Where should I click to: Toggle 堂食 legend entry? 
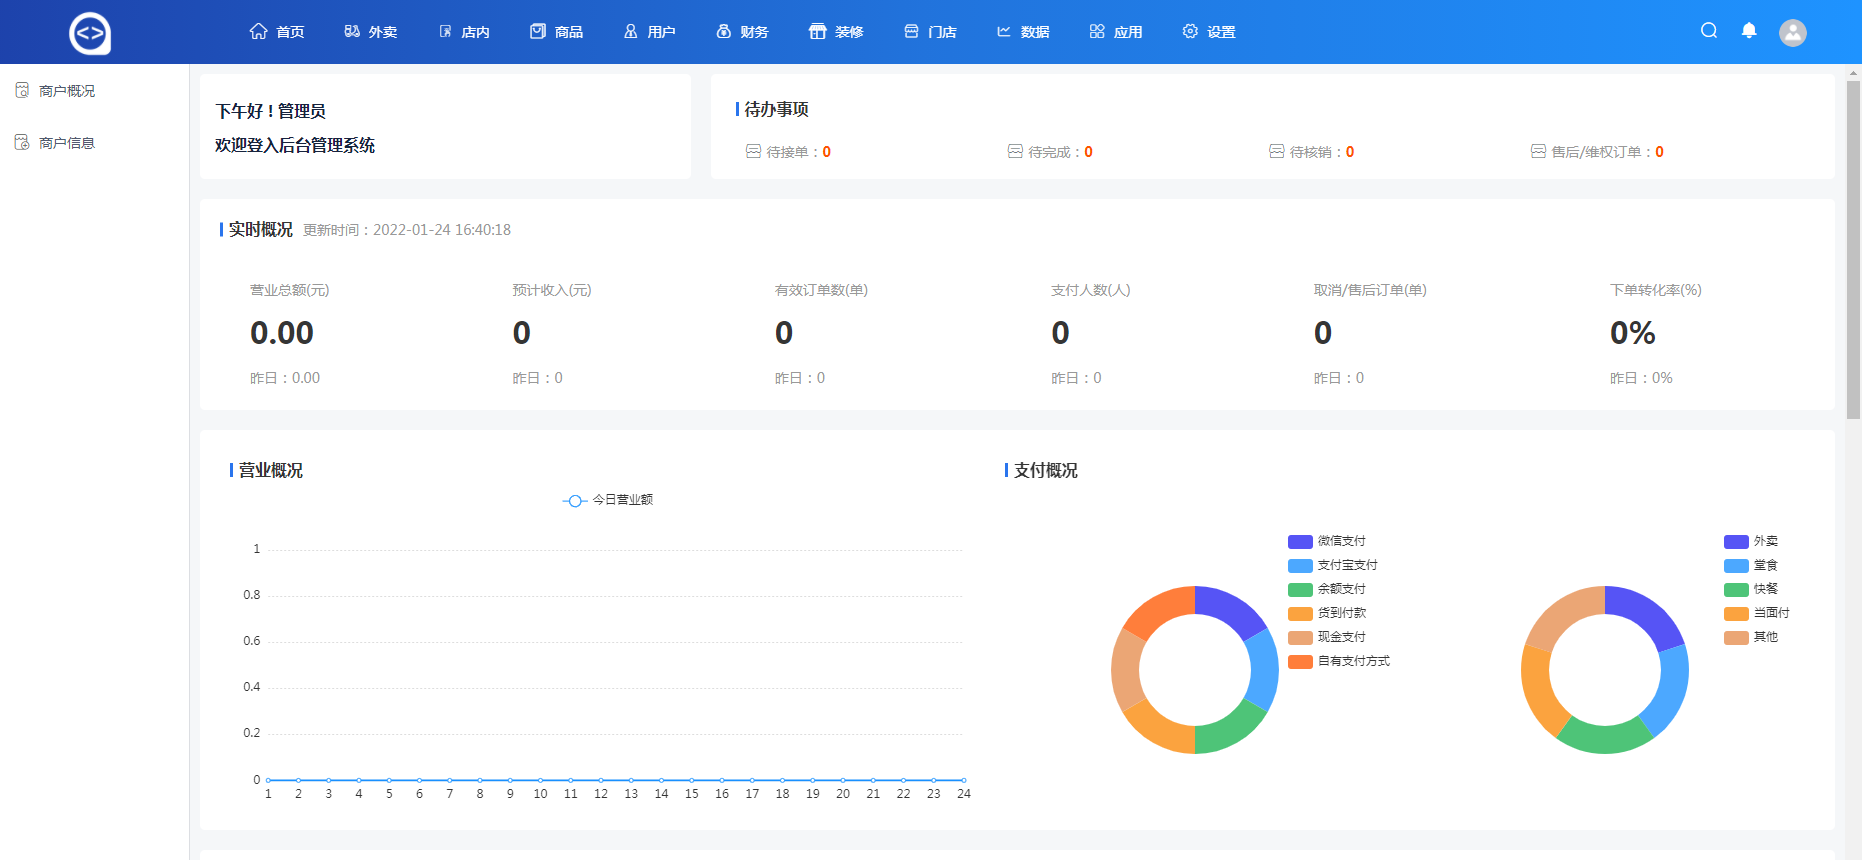click(x=1751, y=565)
